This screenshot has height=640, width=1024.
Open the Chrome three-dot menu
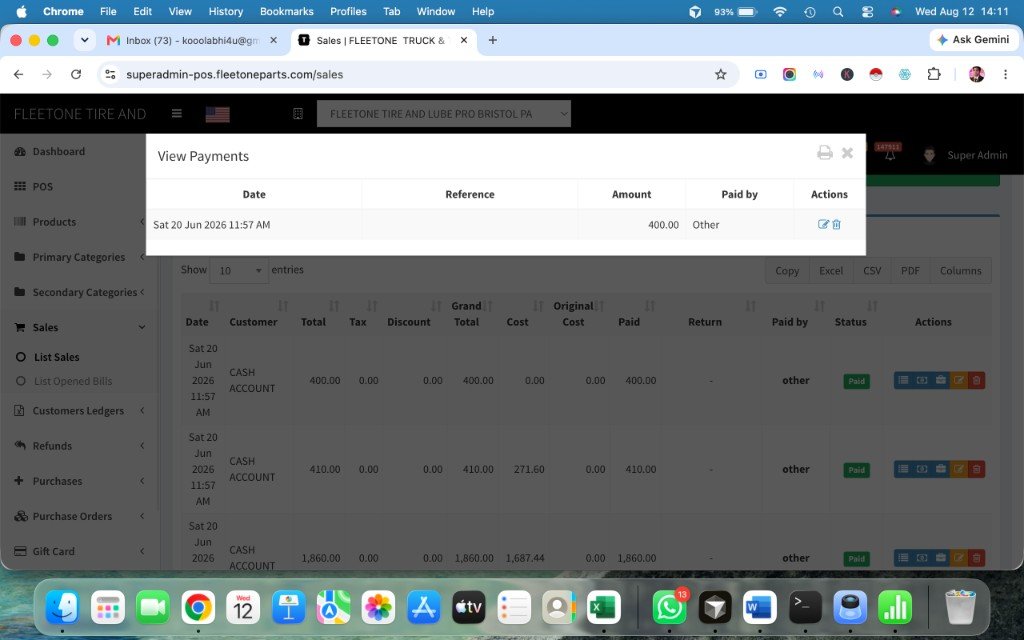pyautogui.click(x=1005, y=74)
